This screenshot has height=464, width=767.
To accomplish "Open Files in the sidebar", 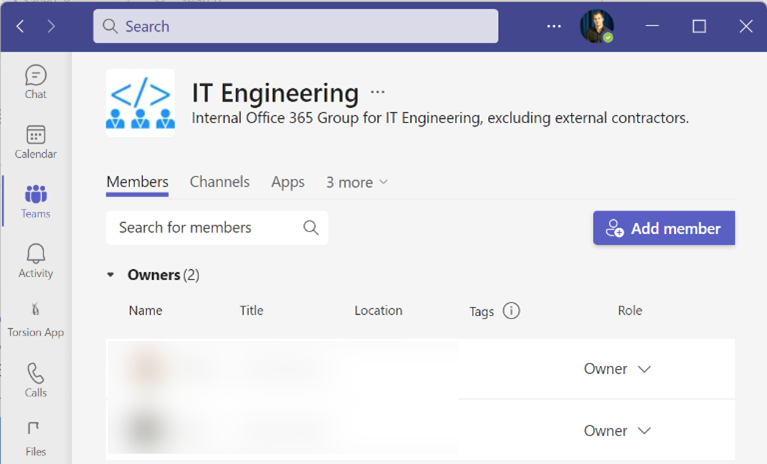I will pyautogui.click(x=36, y=439).
